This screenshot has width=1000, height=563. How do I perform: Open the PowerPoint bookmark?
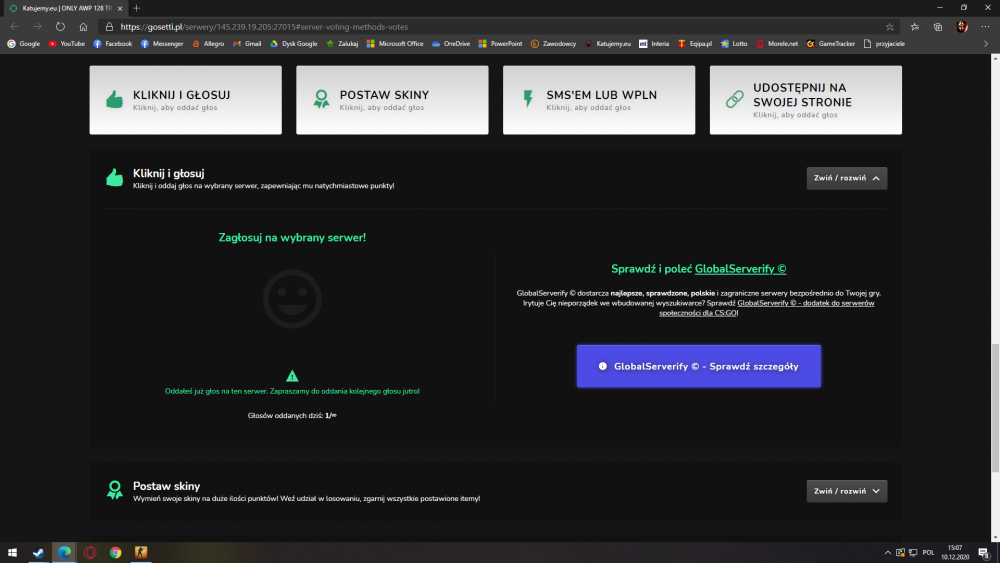(x=500, y=44)
